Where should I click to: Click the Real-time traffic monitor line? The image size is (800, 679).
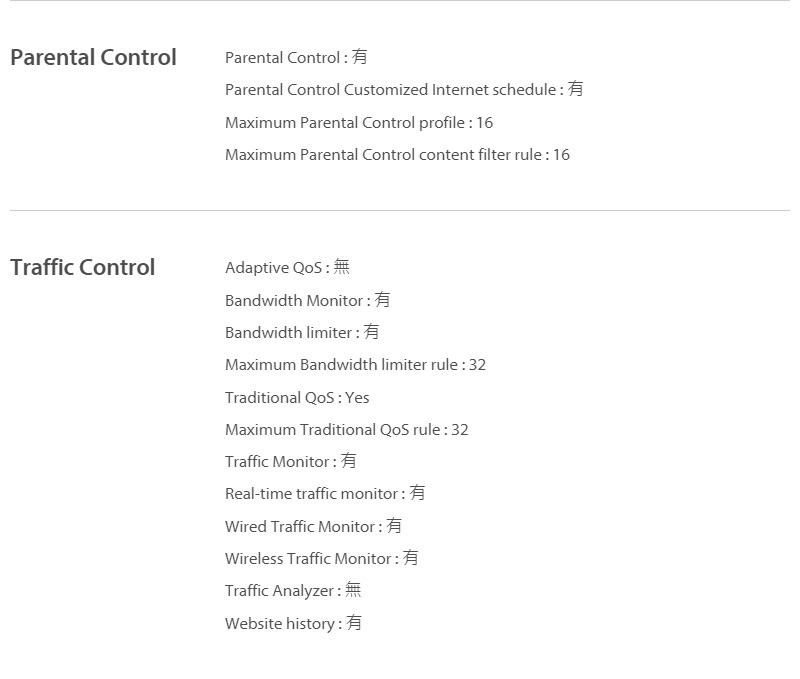pos(325,493)
